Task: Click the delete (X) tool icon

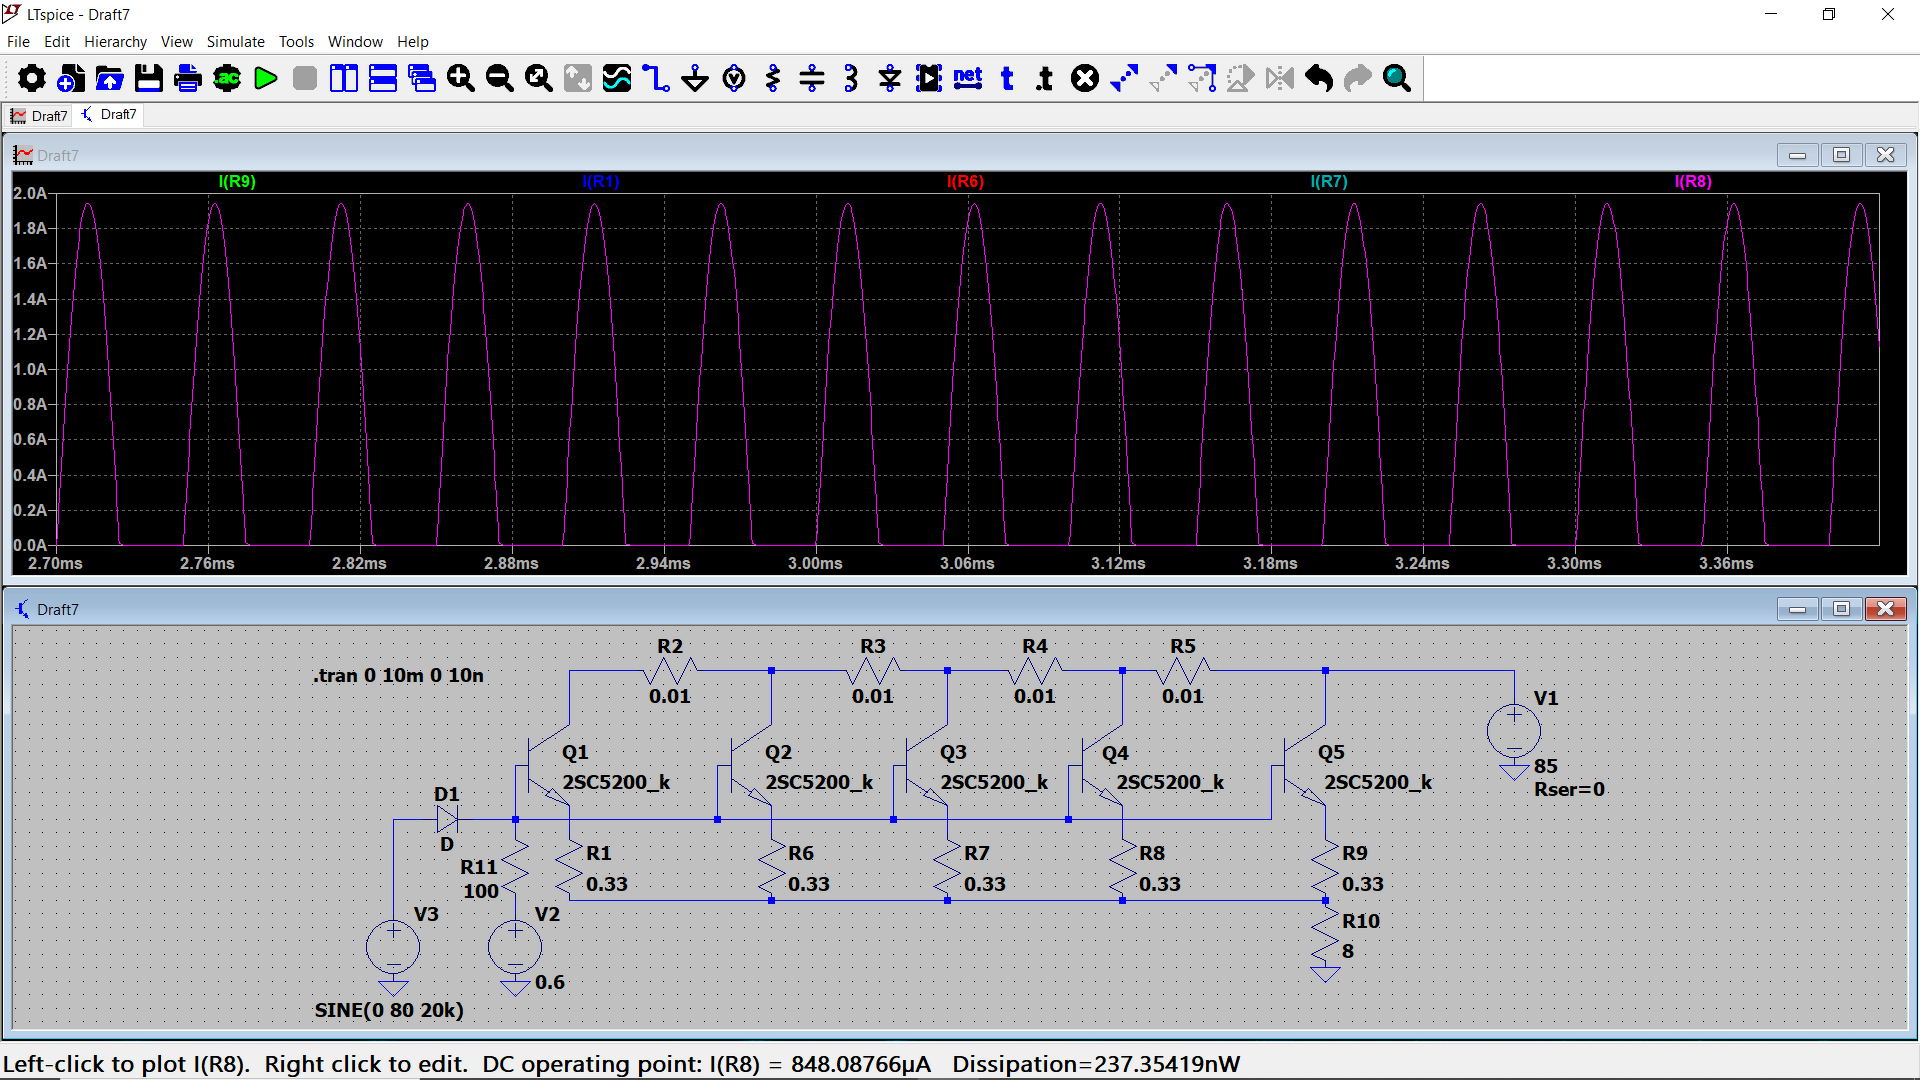Action: pyautogui.click(x=1085, y=78)
